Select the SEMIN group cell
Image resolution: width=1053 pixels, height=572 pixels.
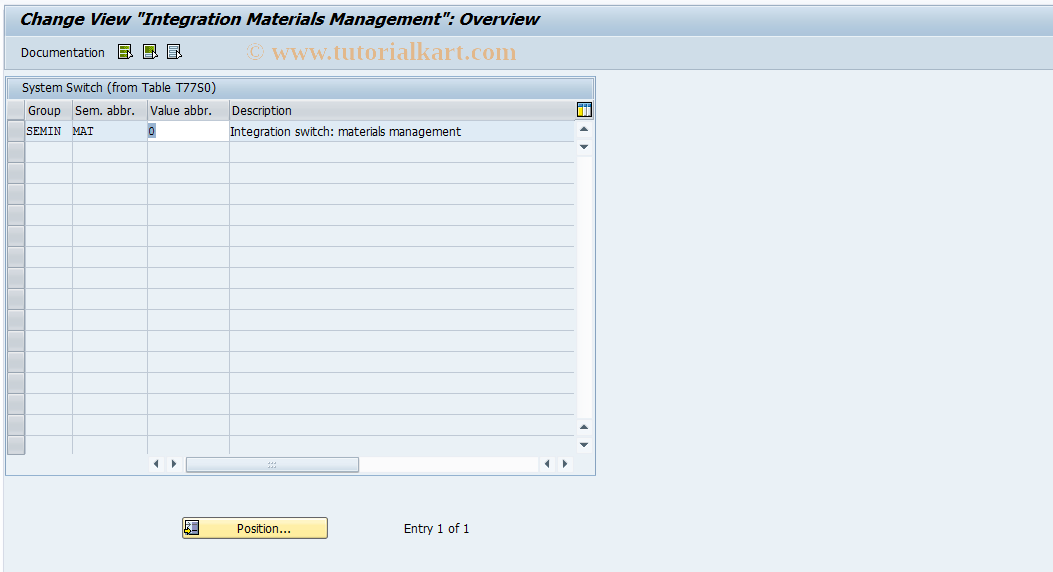48,132
